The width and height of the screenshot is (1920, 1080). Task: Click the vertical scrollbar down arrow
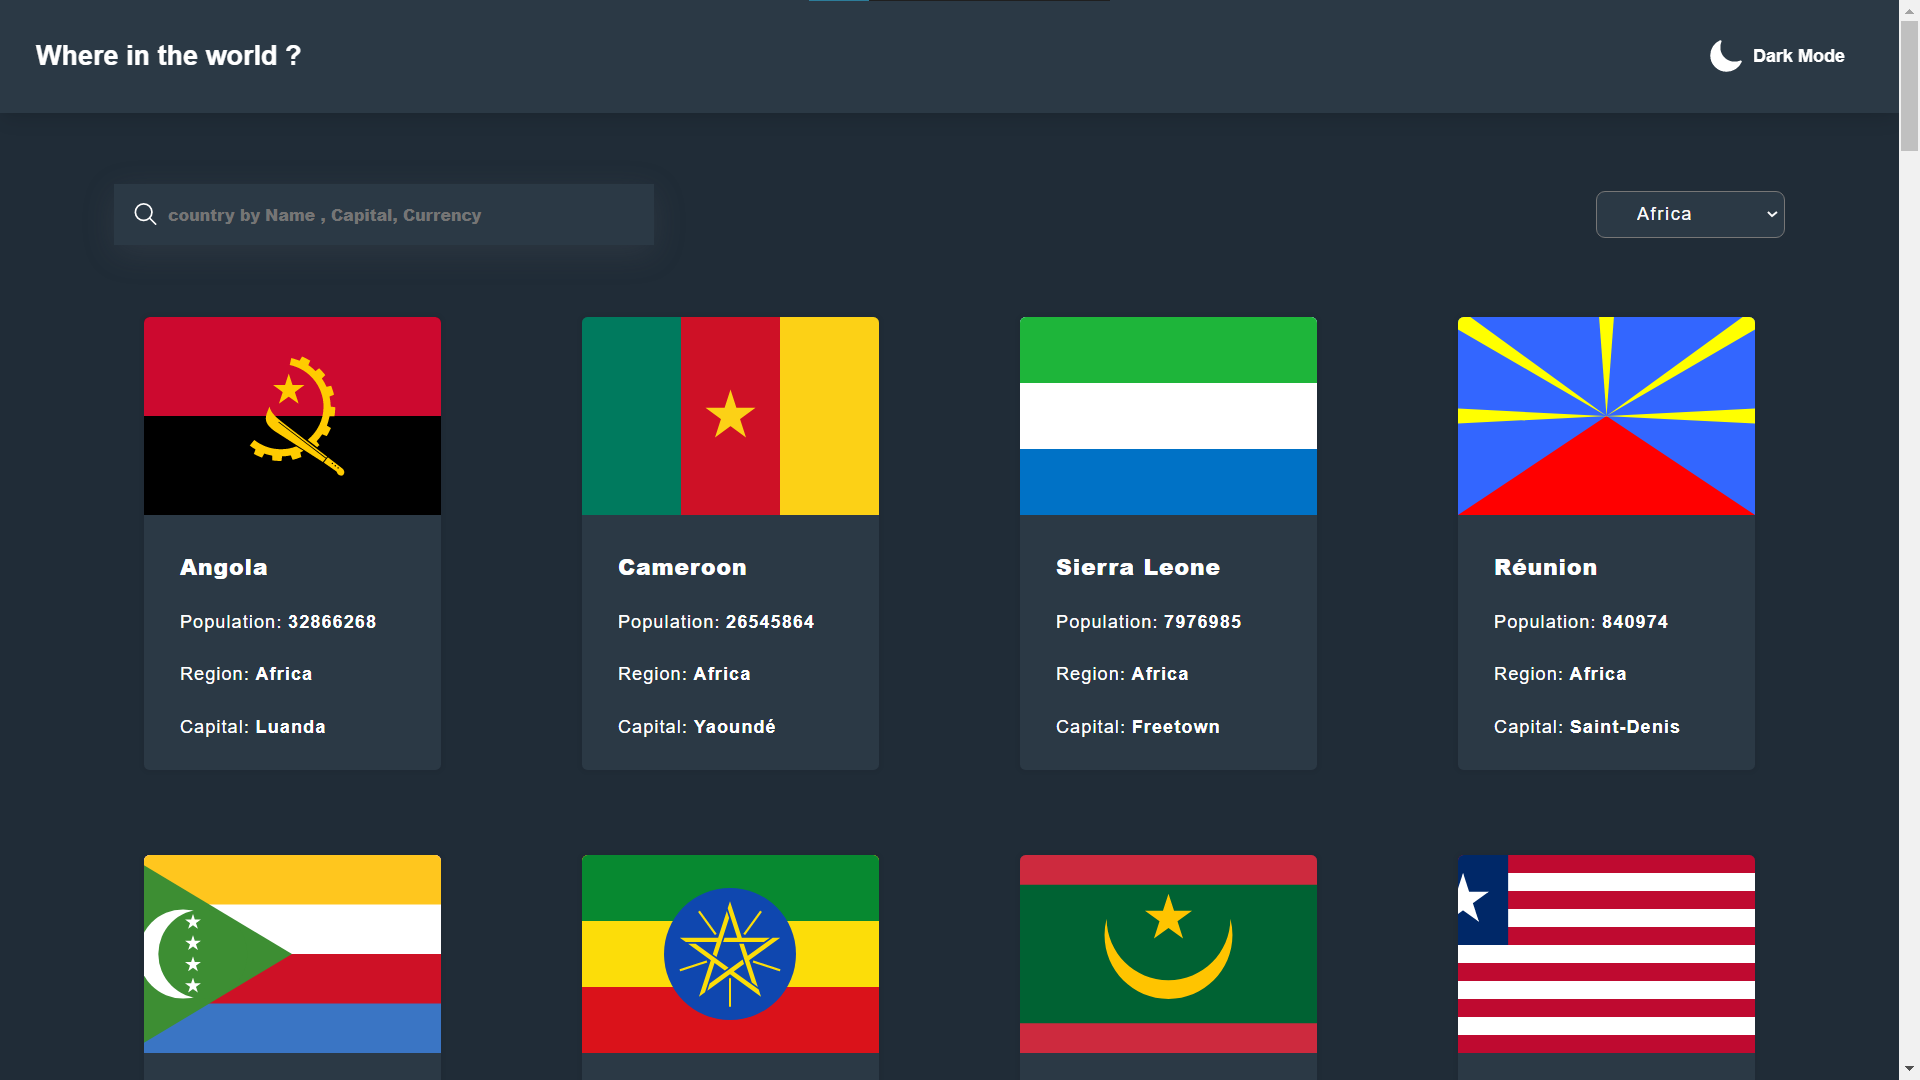point(1909,1069)
